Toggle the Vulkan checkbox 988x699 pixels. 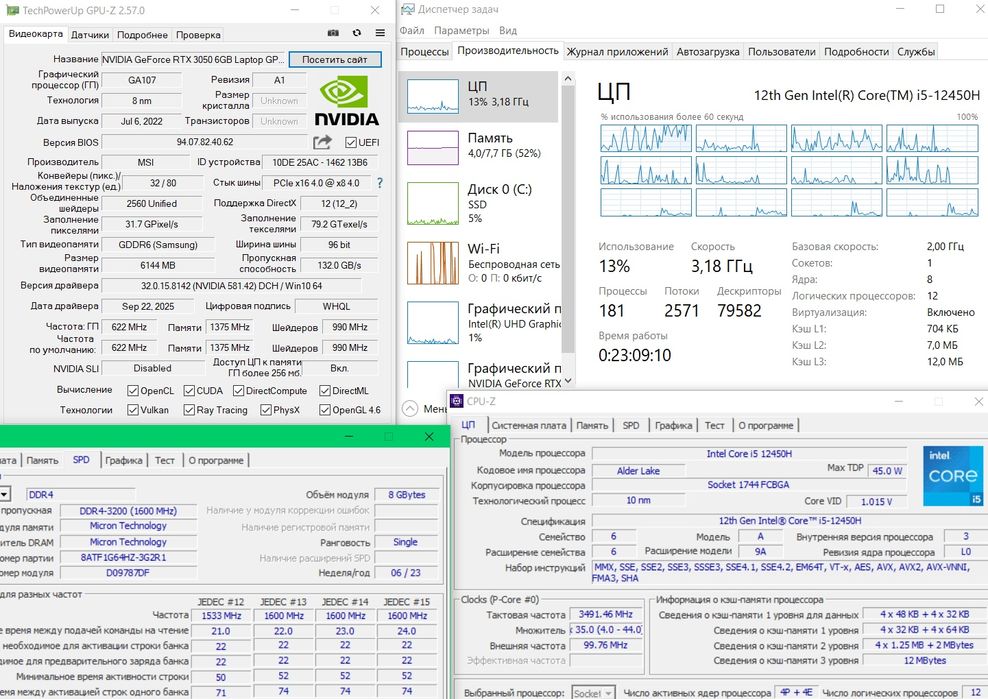(x=132, y=410)
